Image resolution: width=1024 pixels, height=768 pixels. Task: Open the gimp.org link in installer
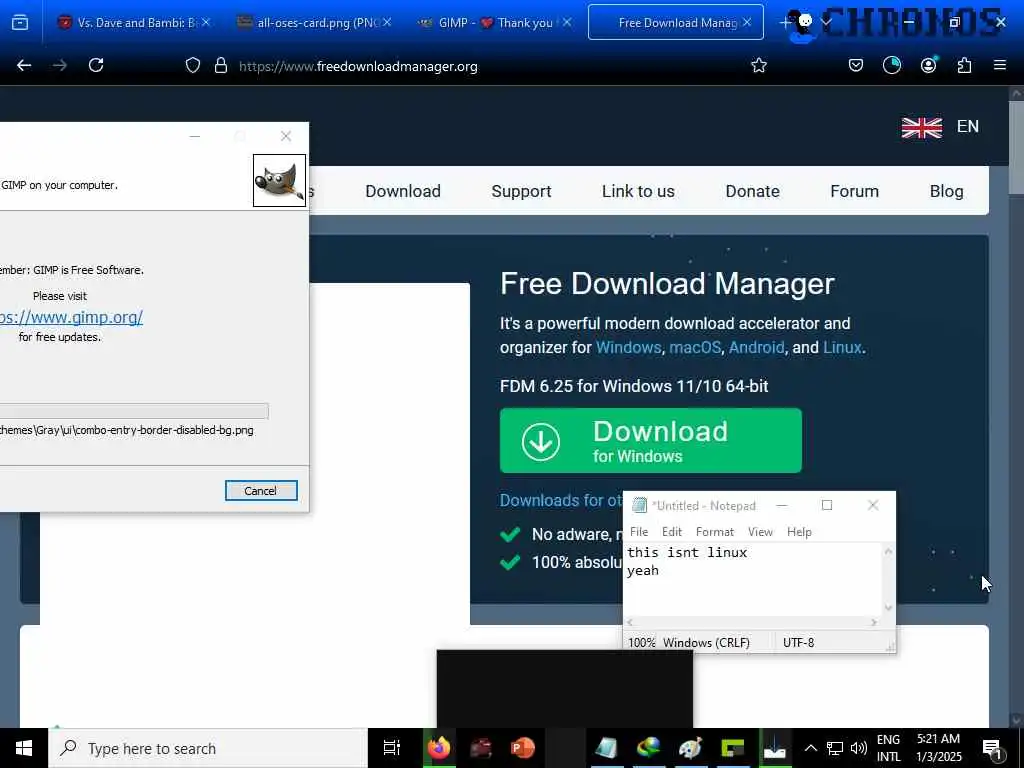coord(71,317)
